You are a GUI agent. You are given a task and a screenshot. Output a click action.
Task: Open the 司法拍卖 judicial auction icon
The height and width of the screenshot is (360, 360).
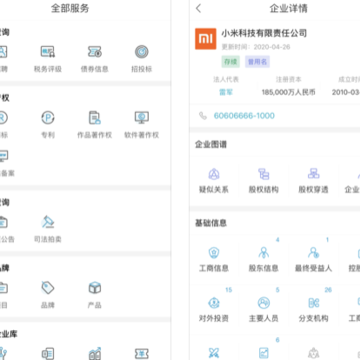(48, 222)
